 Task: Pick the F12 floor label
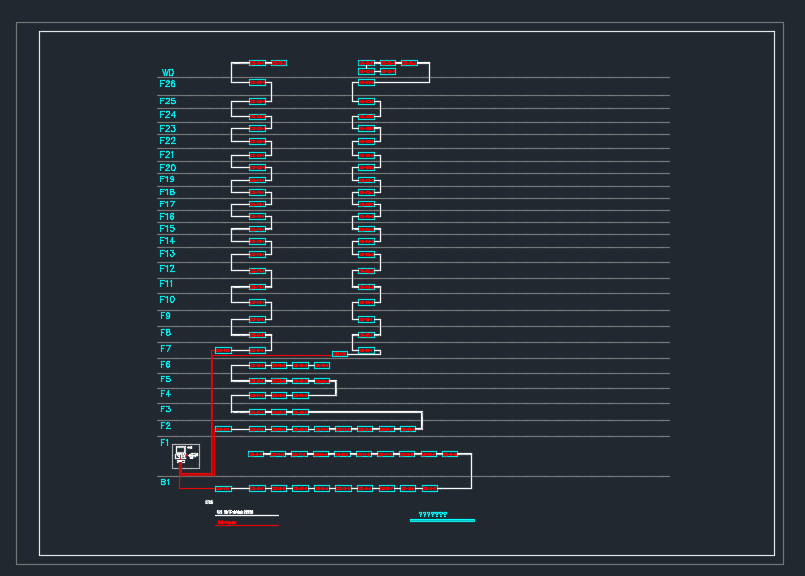[167, 268]
